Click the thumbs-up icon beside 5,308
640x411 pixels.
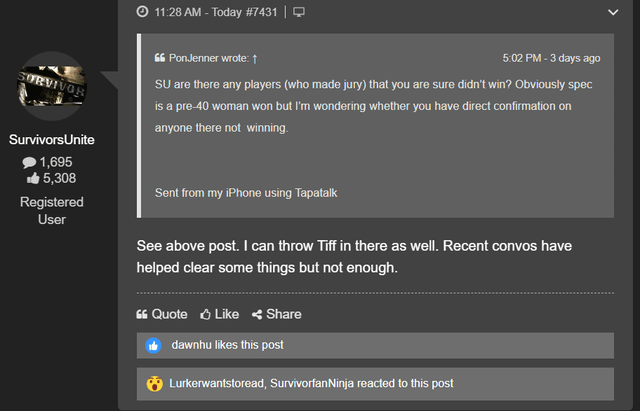click(33, 179)
